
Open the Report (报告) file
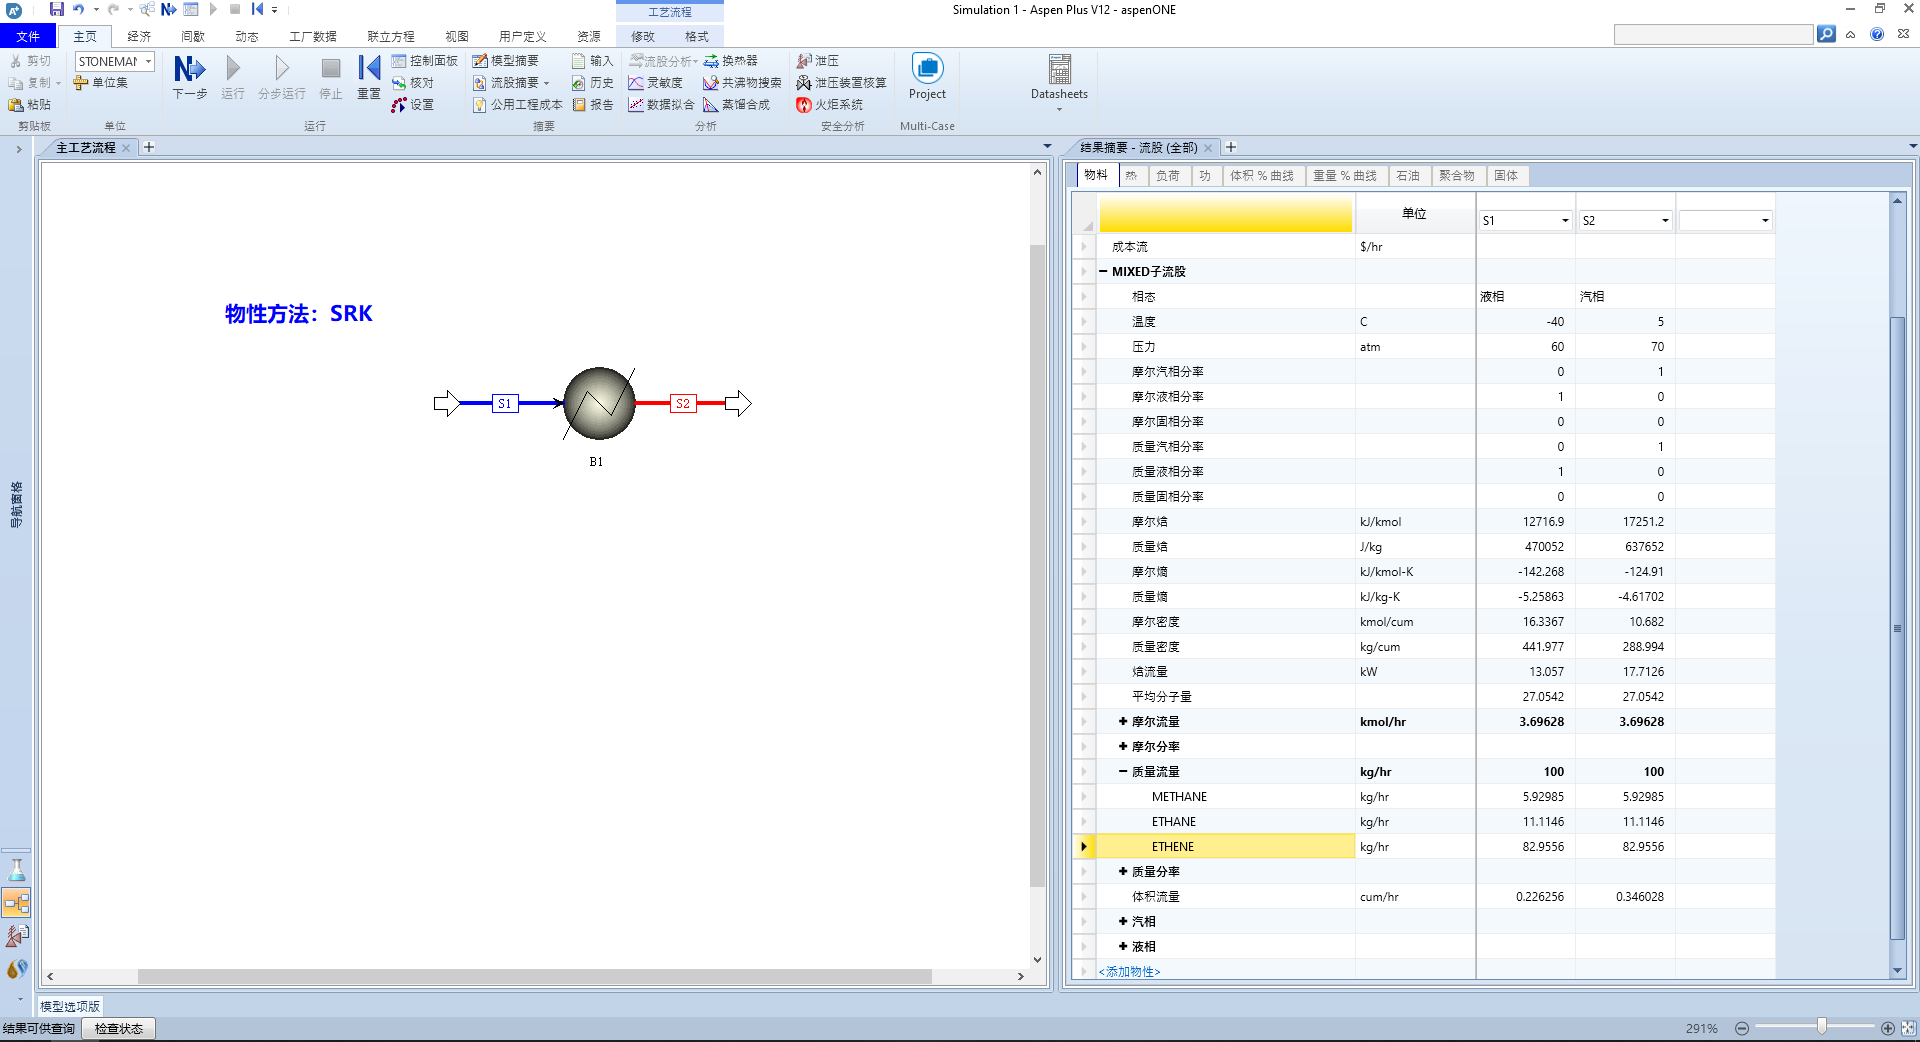click(592, 105)
